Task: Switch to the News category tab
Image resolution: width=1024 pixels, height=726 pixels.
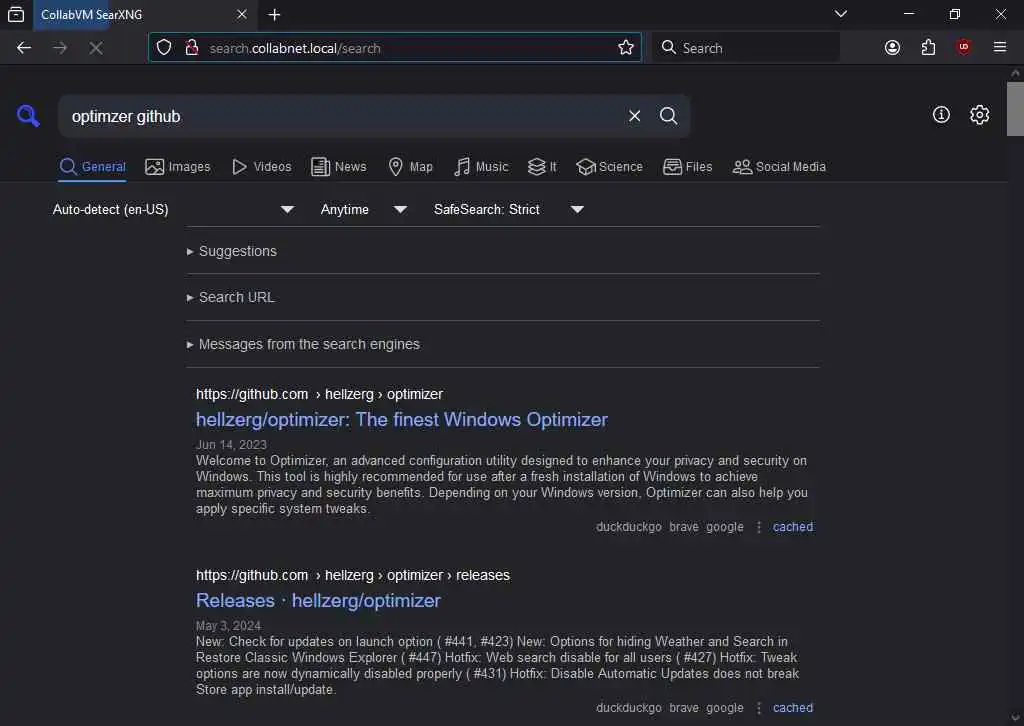Action: click(339, 167)
